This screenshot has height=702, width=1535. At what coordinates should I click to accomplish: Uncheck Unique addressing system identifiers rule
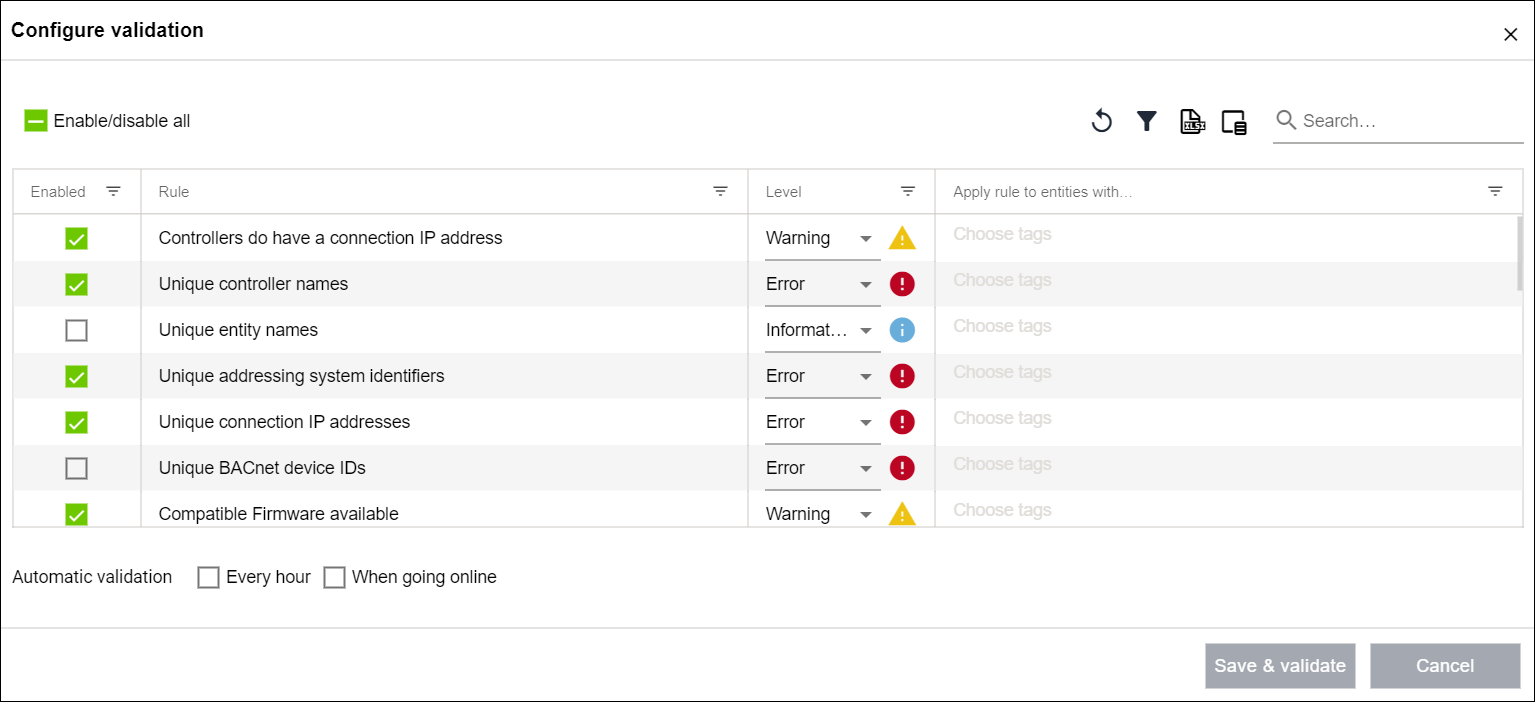tap(76, 376)
